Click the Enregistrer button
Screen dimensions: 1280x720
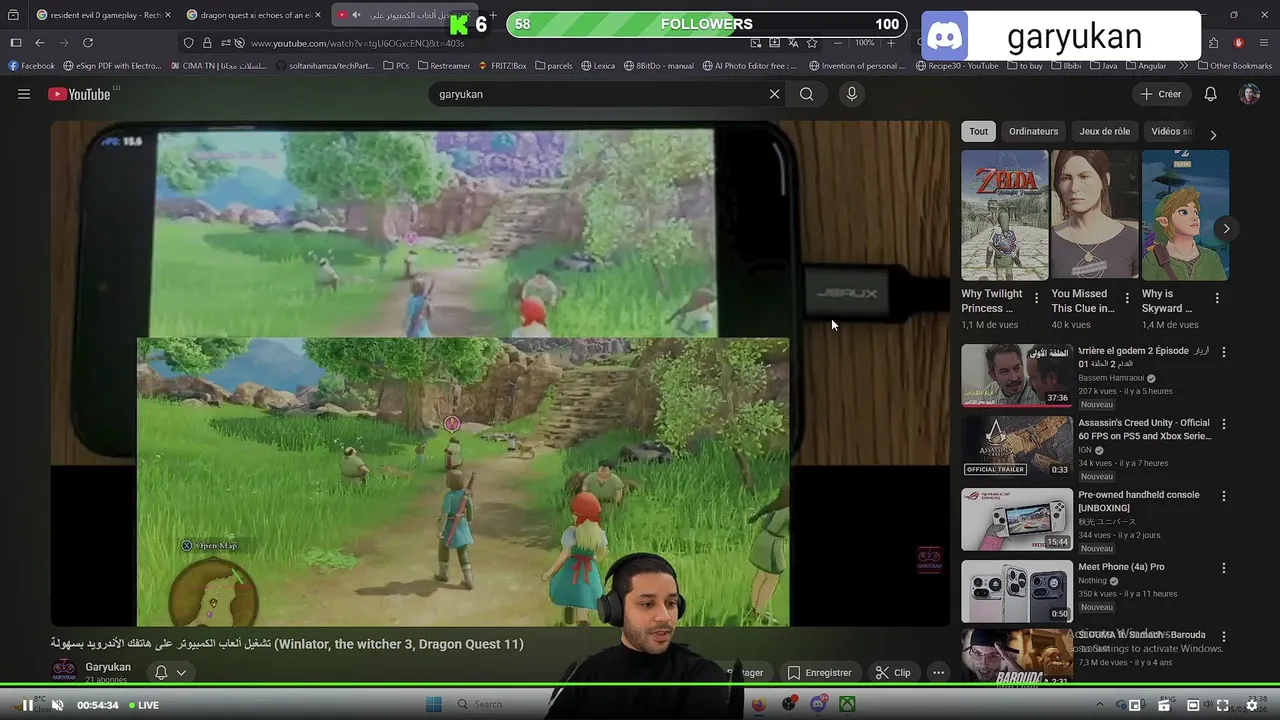pos(819,673)
